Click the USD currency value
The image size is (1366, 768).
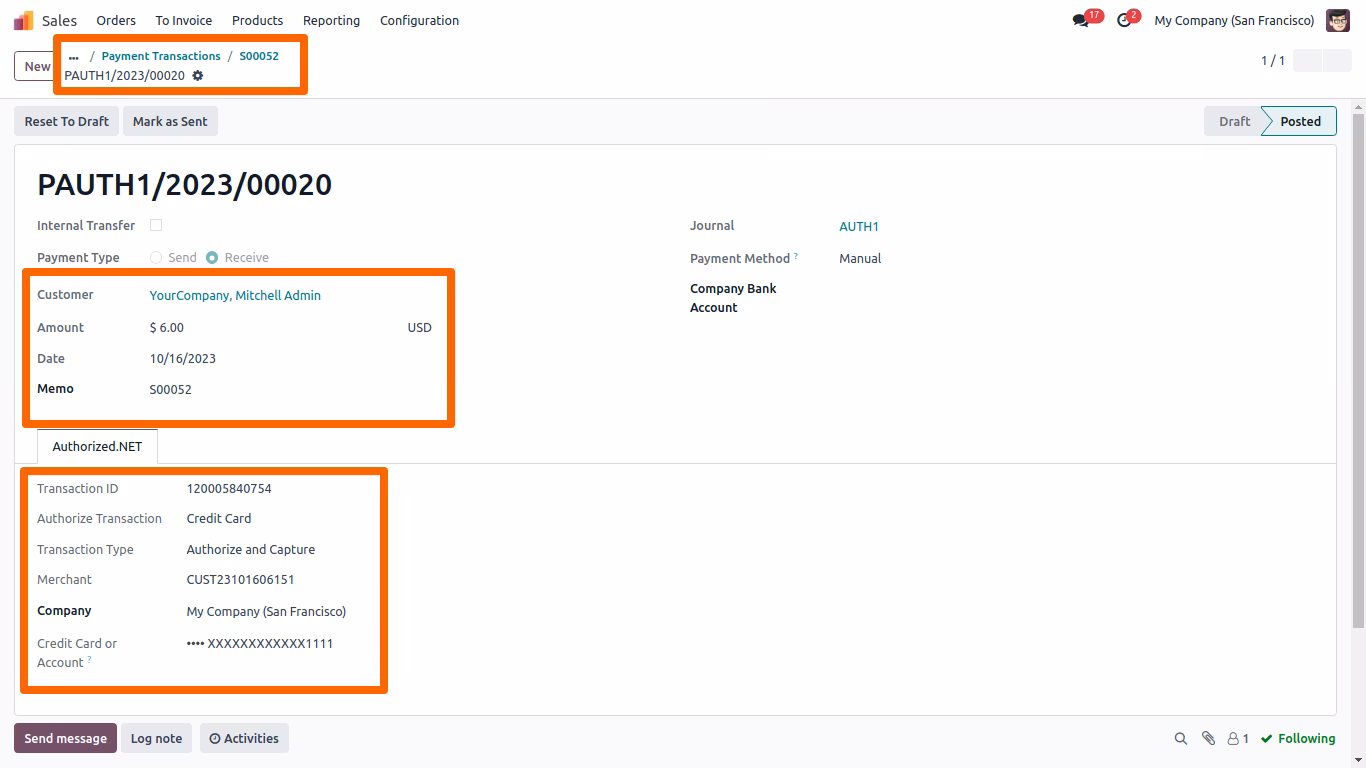pos(419,328)
